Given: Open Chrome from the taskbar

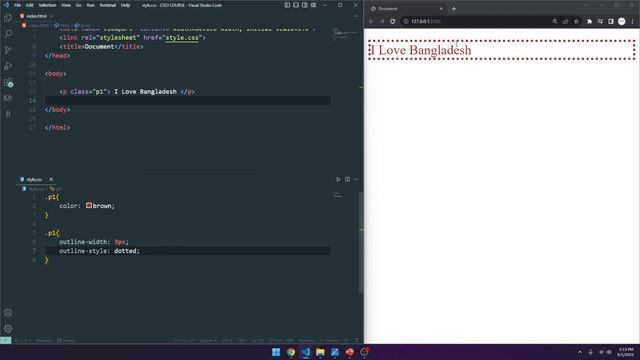Looking at the screenshot, I should (291, 352).
